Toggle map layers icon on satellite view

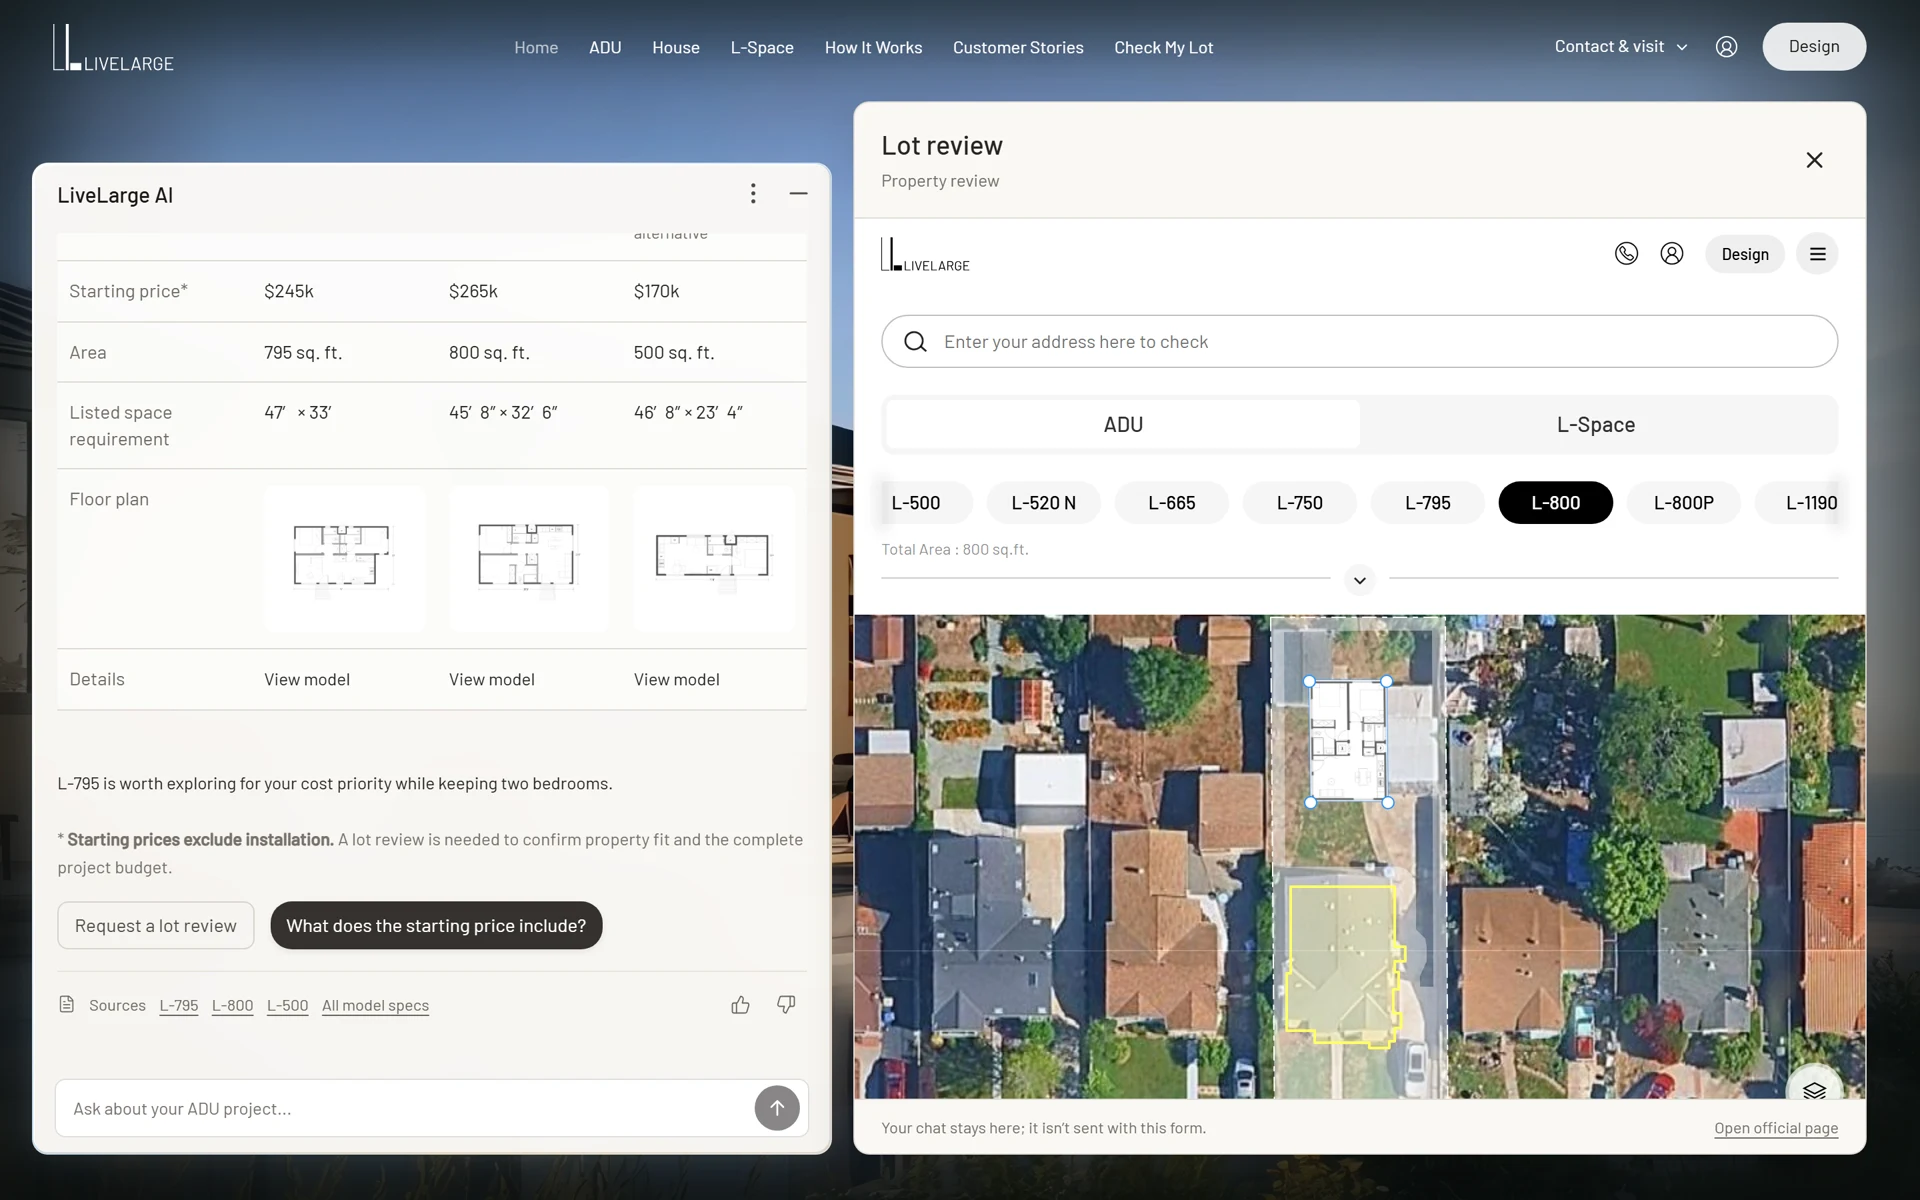coord(1814,1090)
